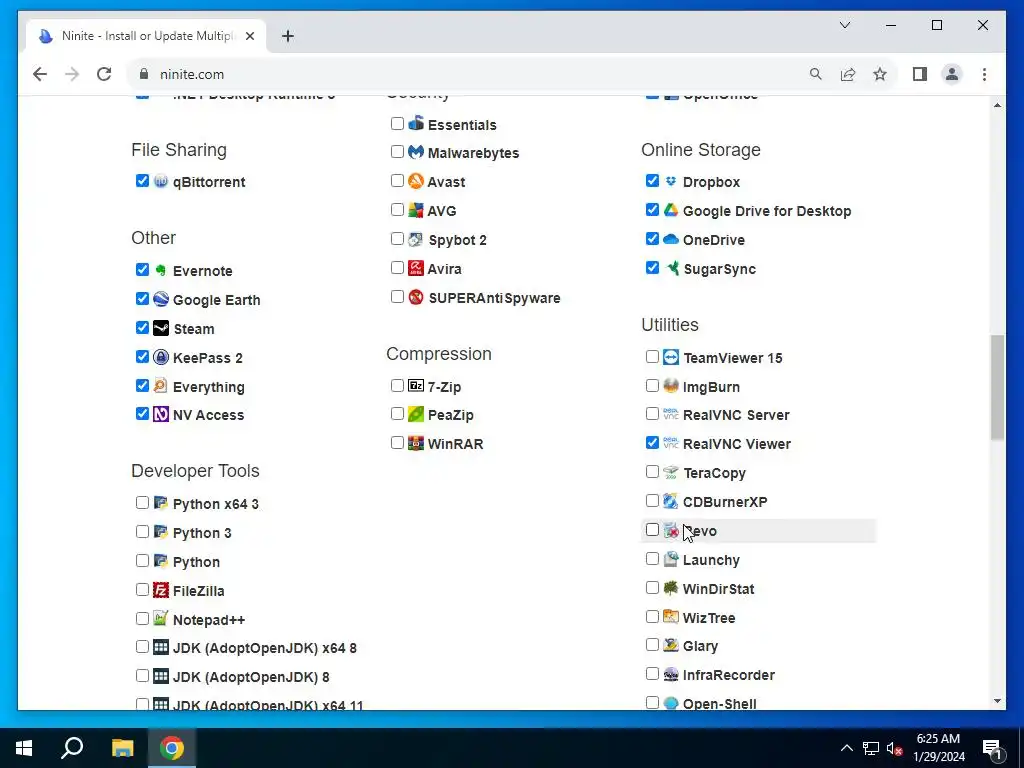Click the Steam logo icon
The height and width of the screenshot is (768, 1024).
pyautogui.click(x=161, y=328)
